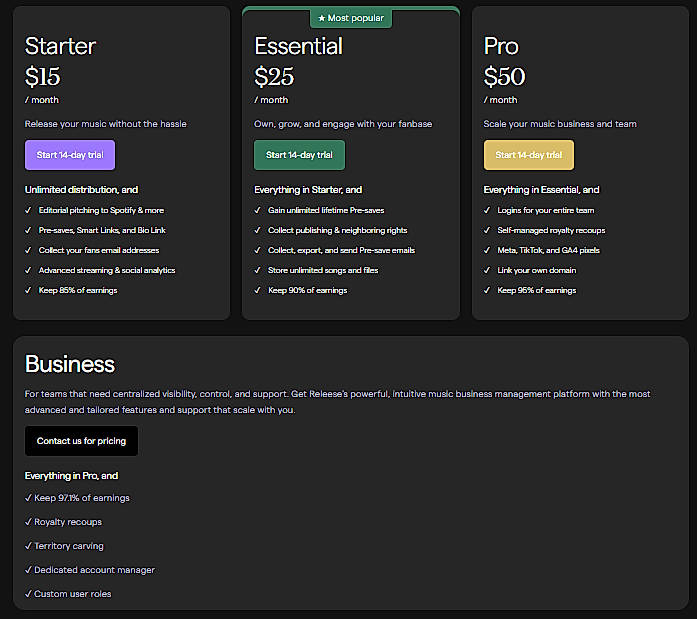The height and width of the screenshot is (619, 697).
Task: Click 'Unlimited distribution, and' subheading
Action: point(81,190)
